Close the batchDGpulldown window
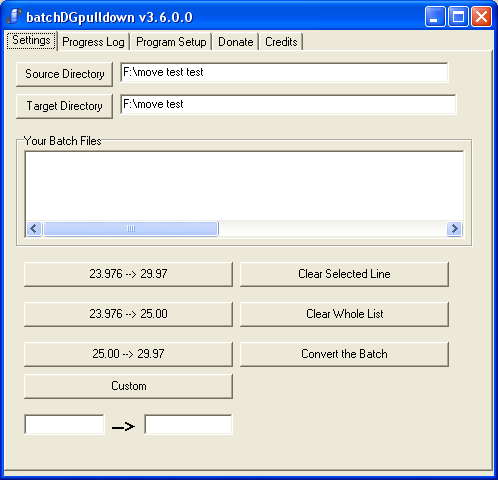Image resolution: width=498 pixels, height=480 pixels. (481, 17)
